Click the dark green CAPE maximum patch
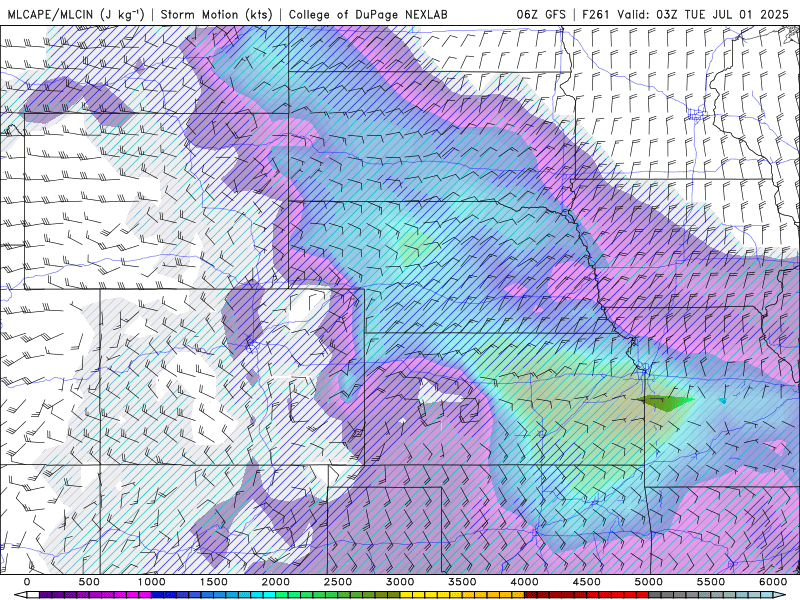 [664, 403]
